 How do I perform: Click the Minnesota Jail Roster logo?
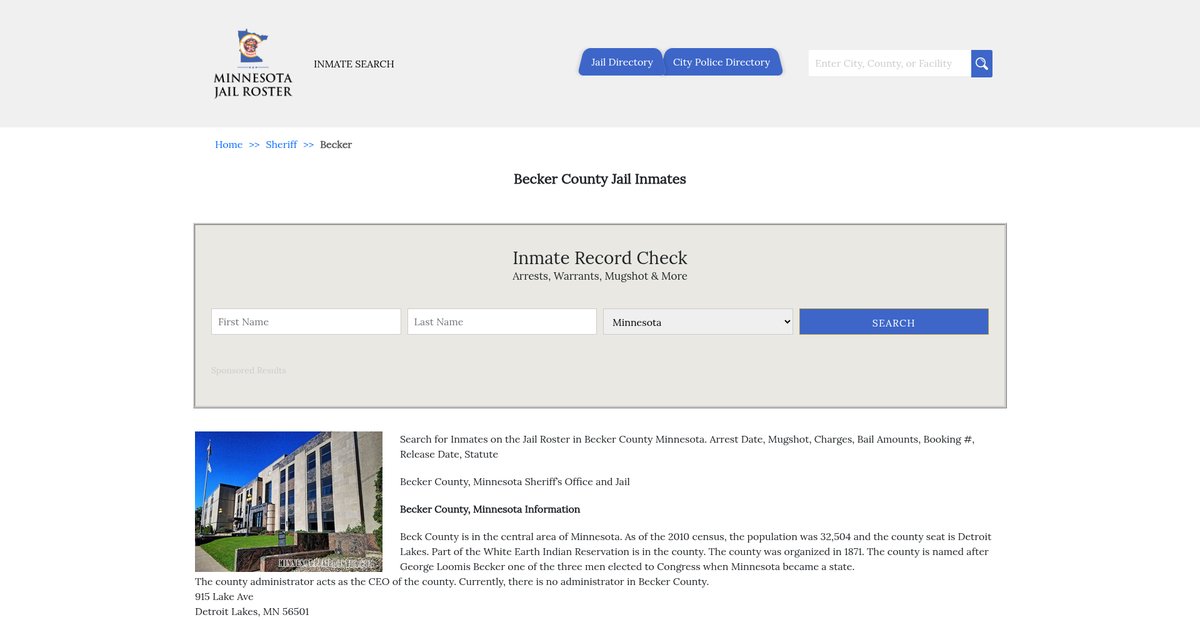click(x=253, y=63)
